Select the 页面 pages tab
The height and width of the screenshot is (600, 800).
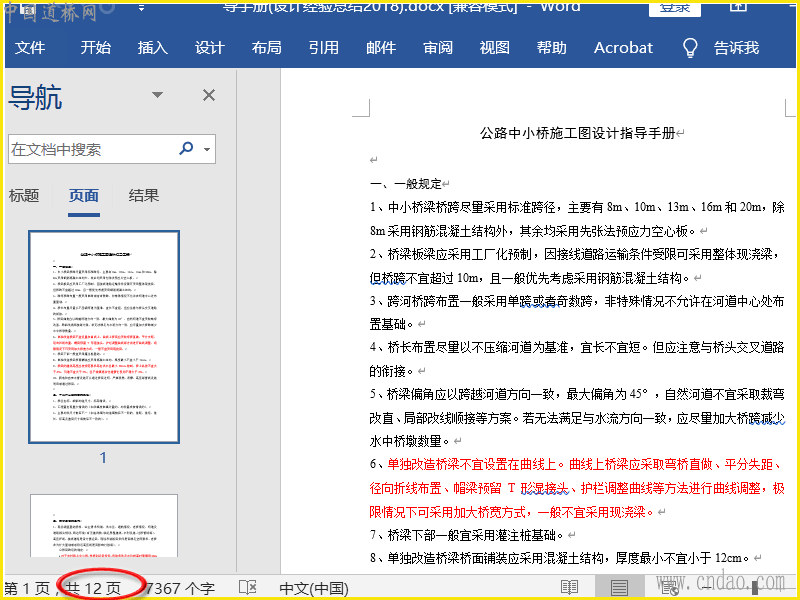click(x=84, y=195)
